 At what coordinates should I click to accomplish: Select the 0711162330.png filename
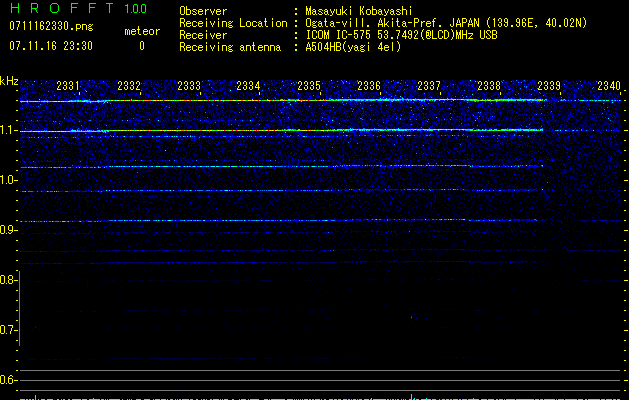pyautogui.click(x=50, y=27)
